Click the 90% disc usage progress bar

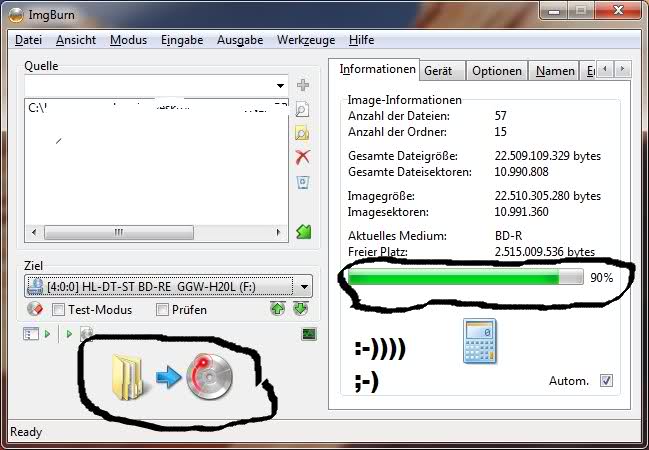click(466, 277)
